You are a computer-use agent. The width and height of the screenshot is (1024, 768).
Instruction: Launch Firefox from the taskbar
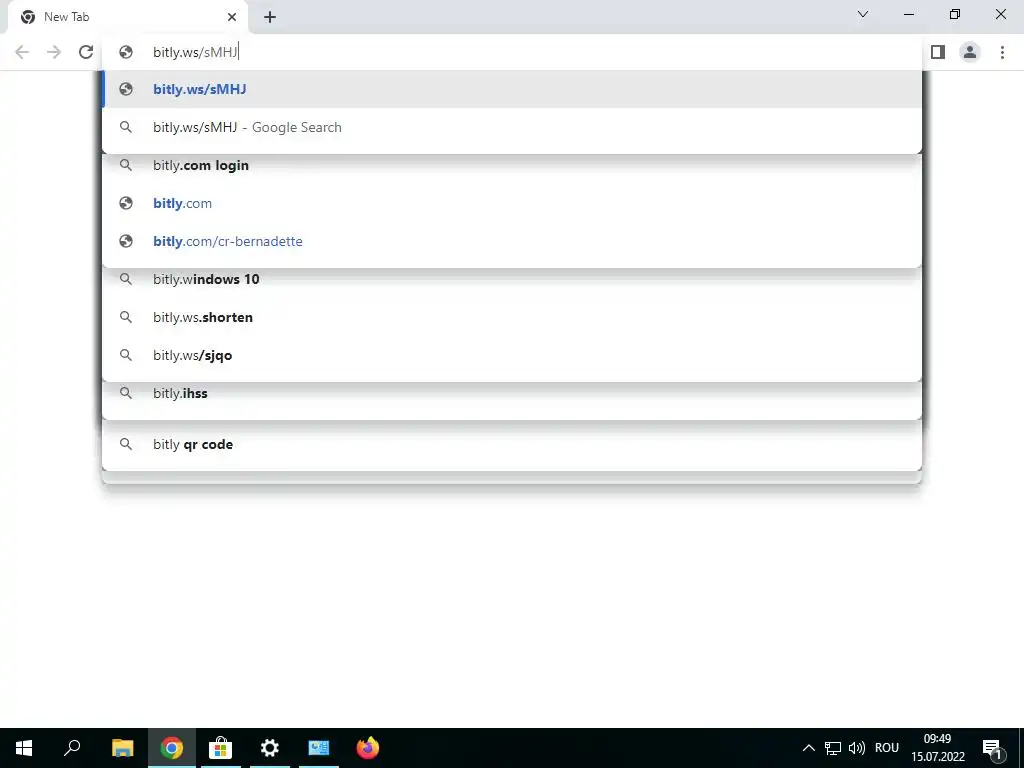[368, 748]
